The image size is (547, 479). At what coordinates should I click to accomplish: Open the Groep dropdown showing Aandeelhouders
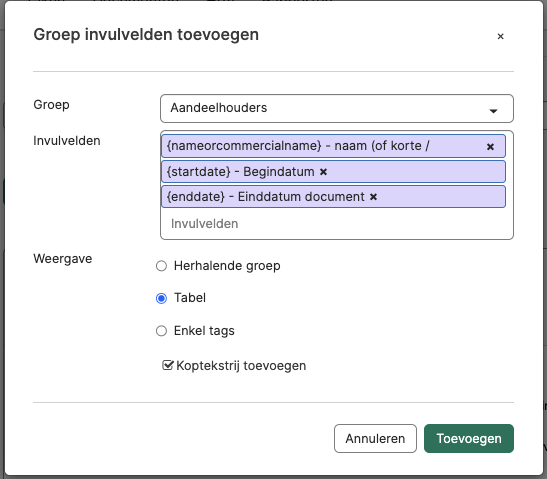(337, 108)
